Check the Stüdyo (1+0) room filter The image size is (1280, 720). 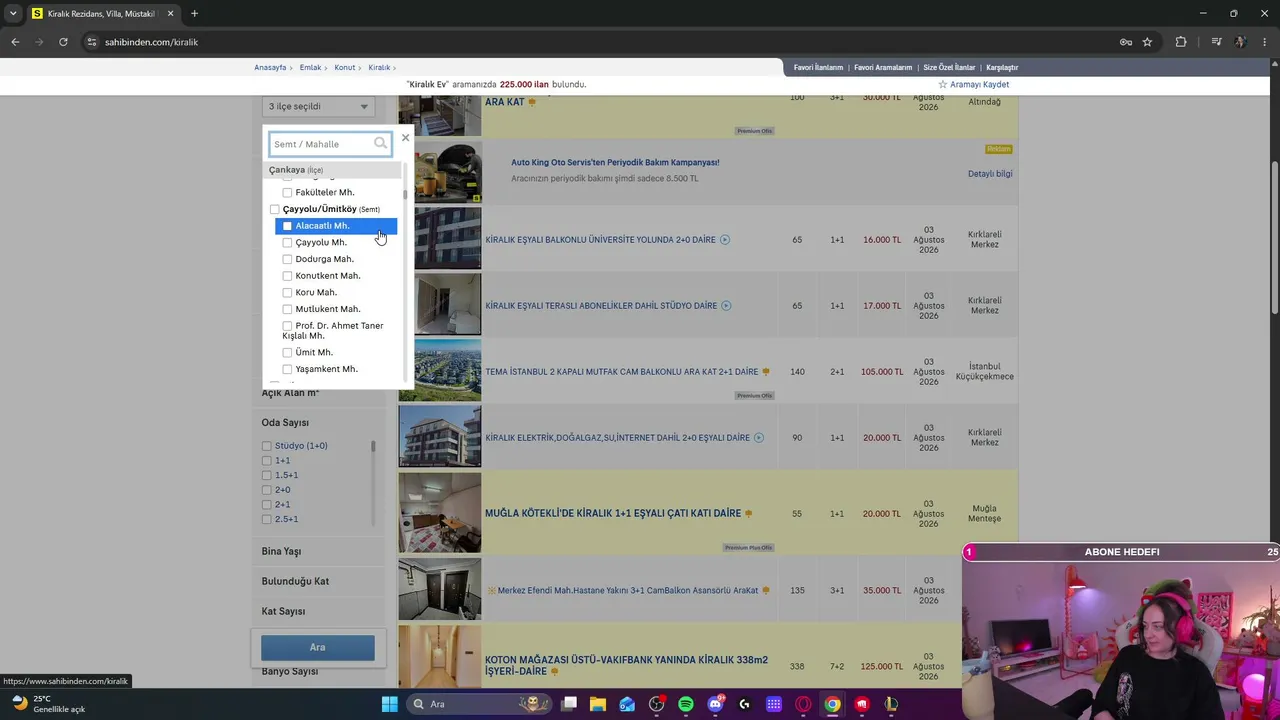tap(266, 446)
